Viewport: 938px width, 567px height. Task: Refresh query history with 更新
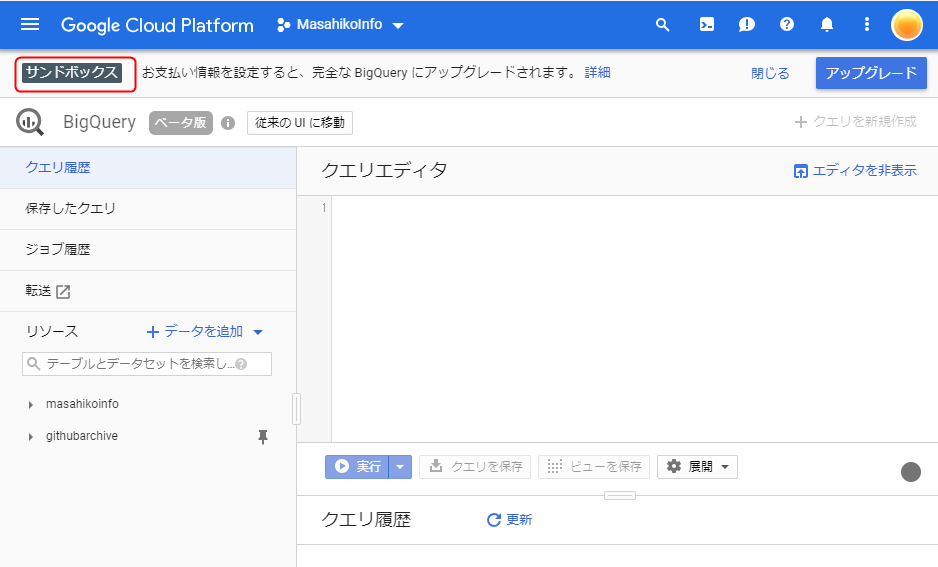510,520
